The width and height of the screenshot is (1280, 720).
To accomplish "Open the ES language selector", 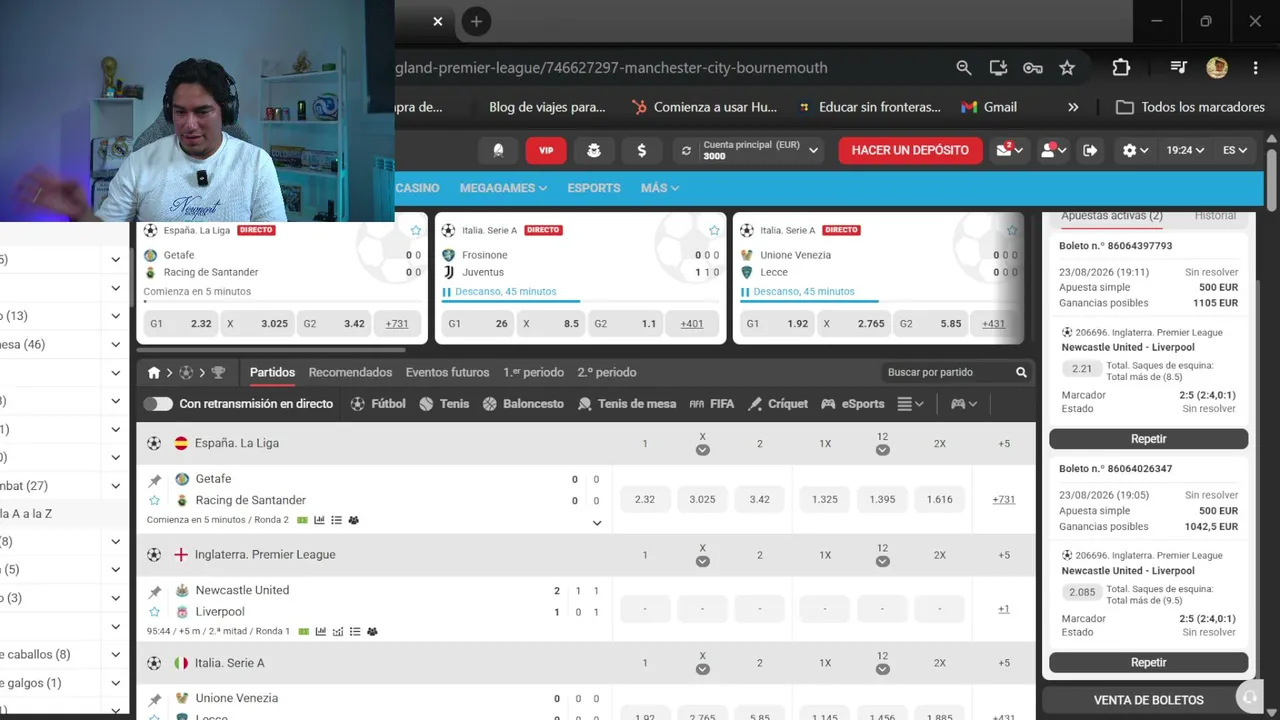I will click(1235, 150).
